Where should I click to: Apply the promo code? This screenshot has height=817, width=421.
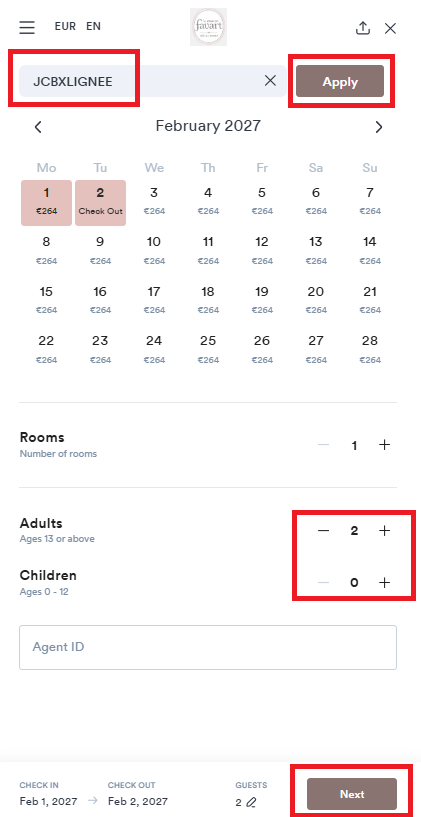(340, 81)
